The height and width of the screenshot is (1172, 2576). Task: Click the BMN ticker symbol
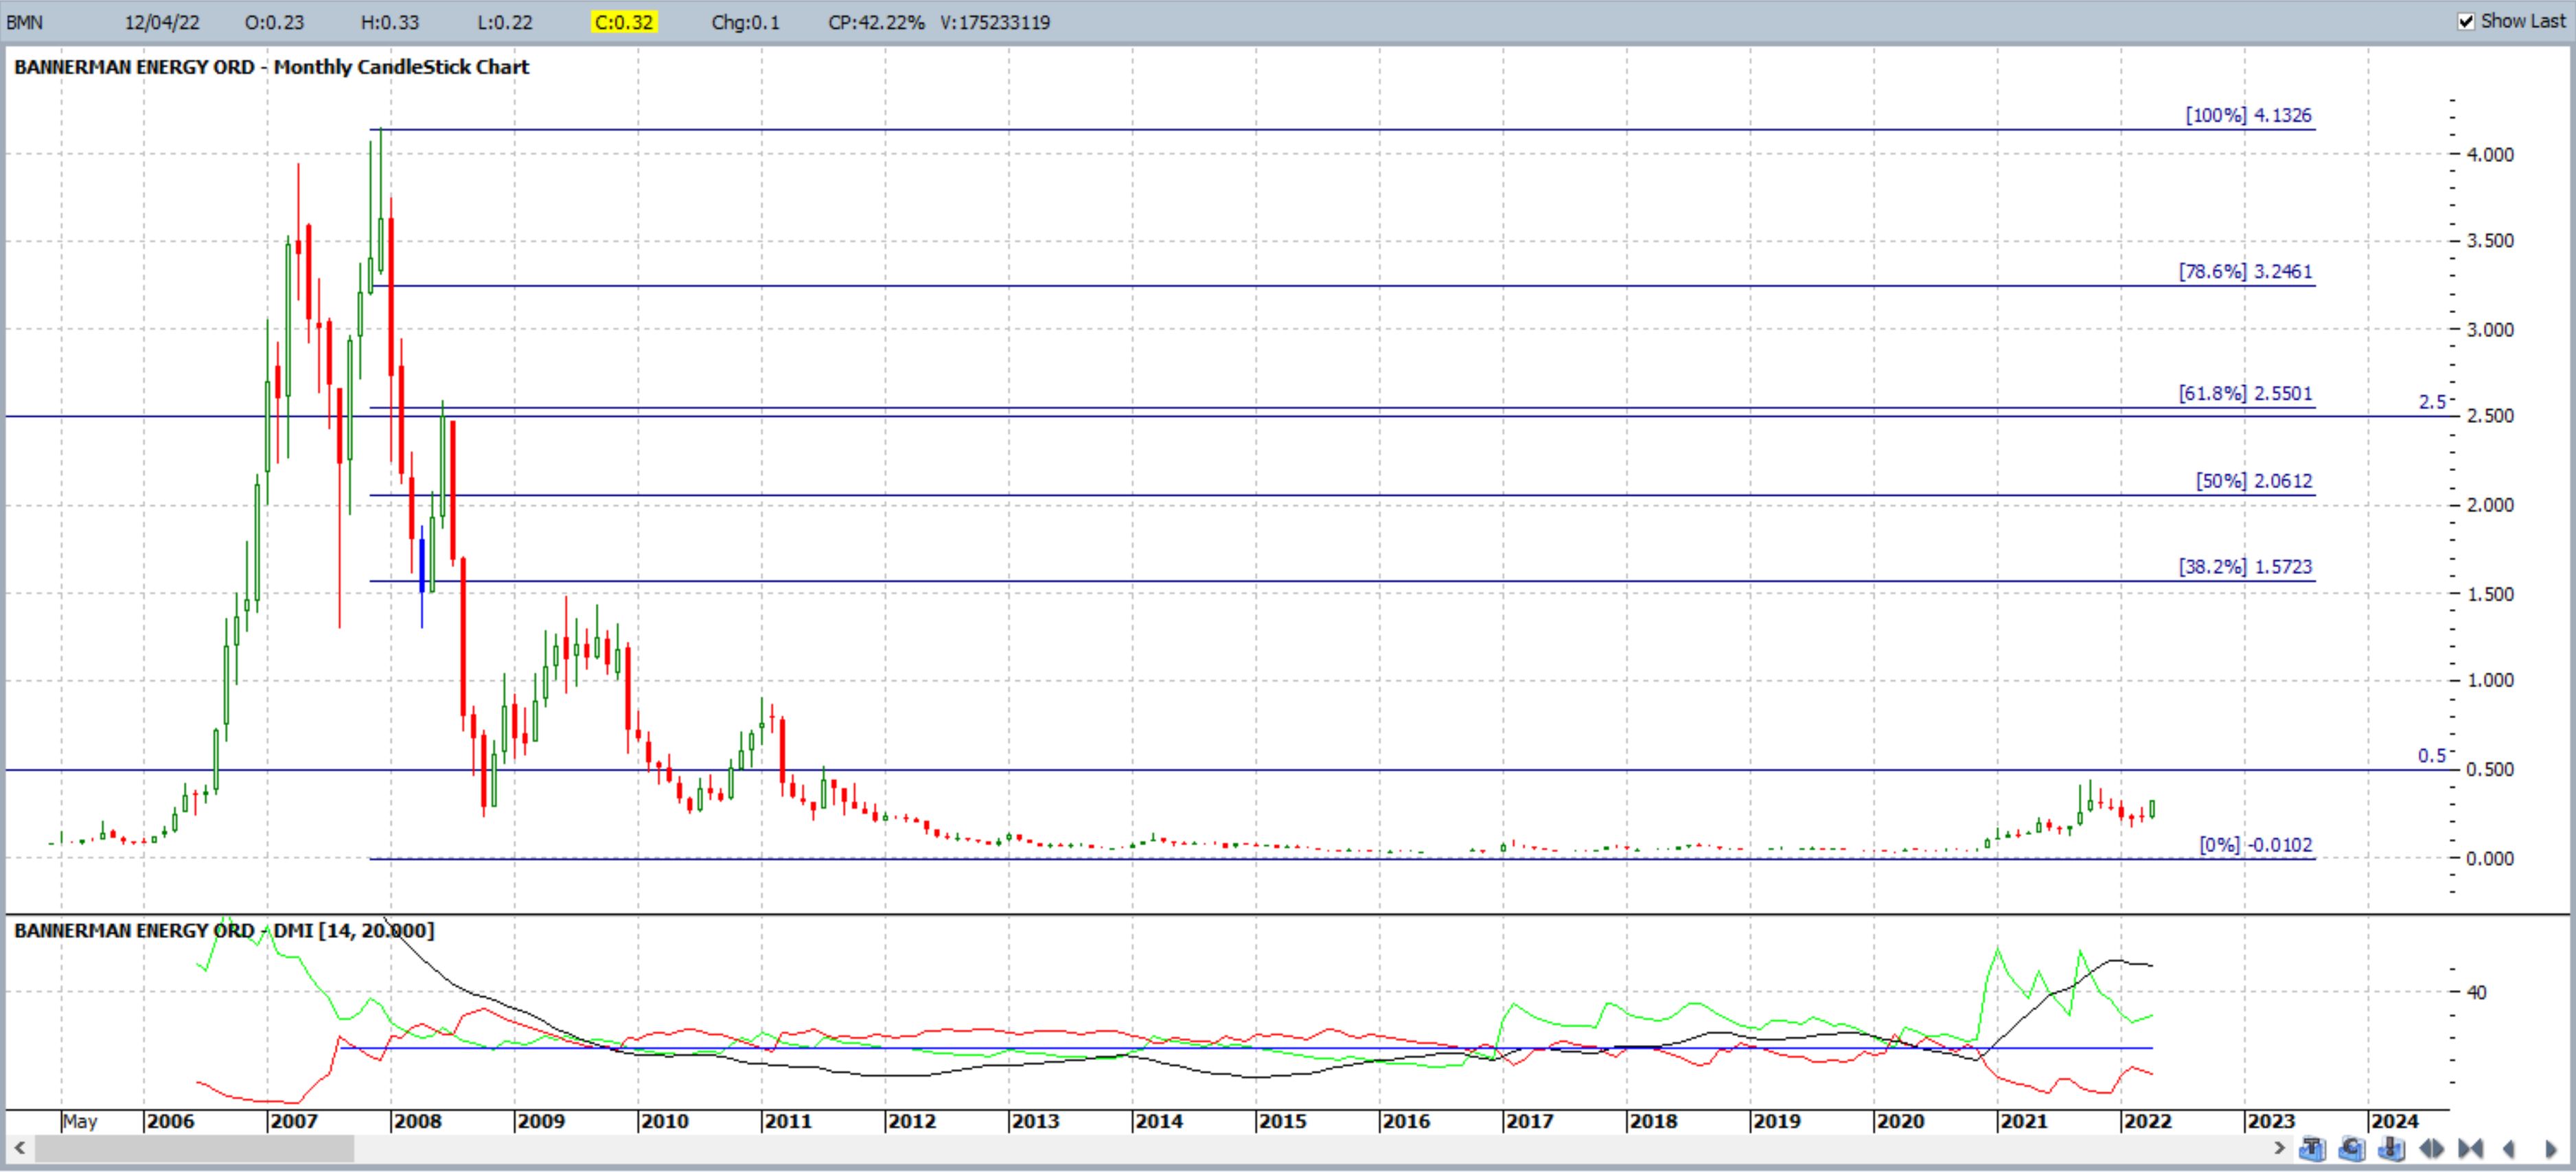click(x=24, y=22)
